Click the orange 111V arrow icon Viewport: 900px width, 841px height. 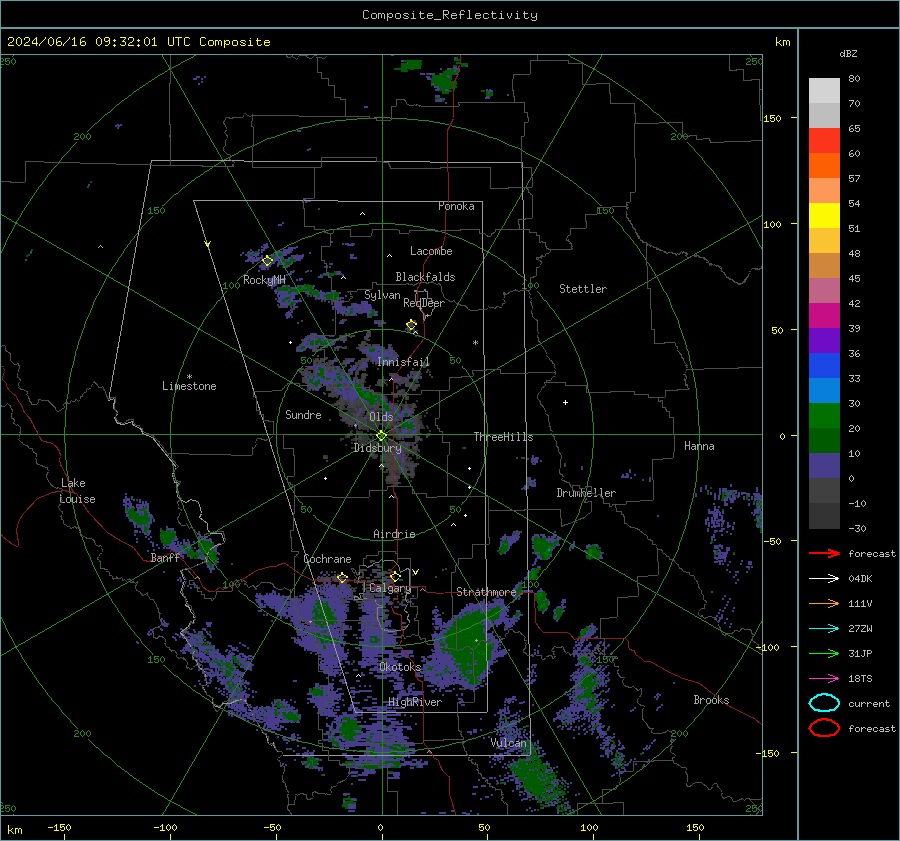[824, 603]
